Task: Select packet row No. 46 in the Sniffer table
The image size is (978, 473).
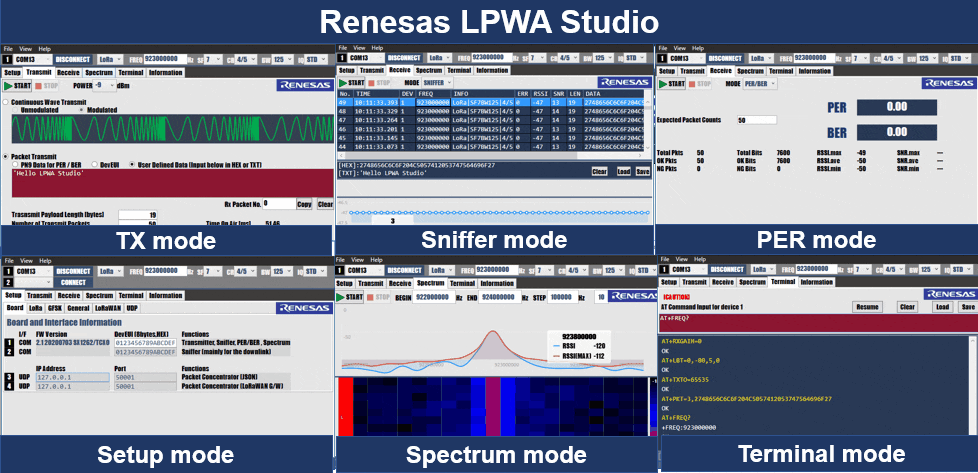Action: (x=490, y=129)
